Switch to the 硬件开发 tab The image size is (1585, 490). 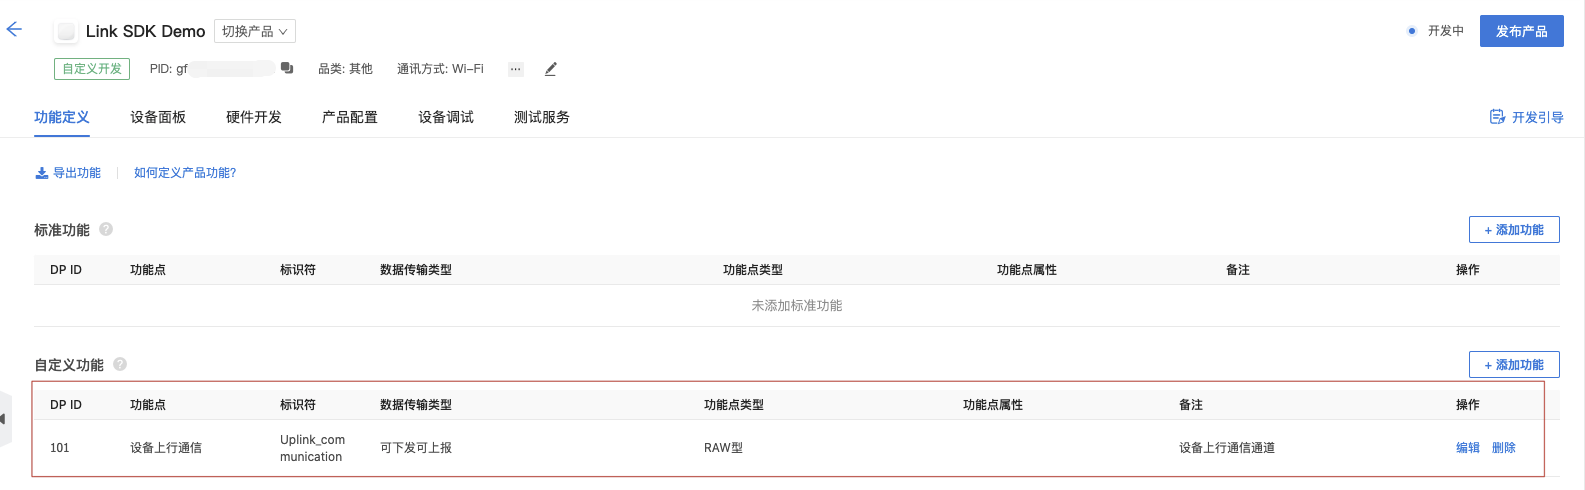(x=254, y=117)
